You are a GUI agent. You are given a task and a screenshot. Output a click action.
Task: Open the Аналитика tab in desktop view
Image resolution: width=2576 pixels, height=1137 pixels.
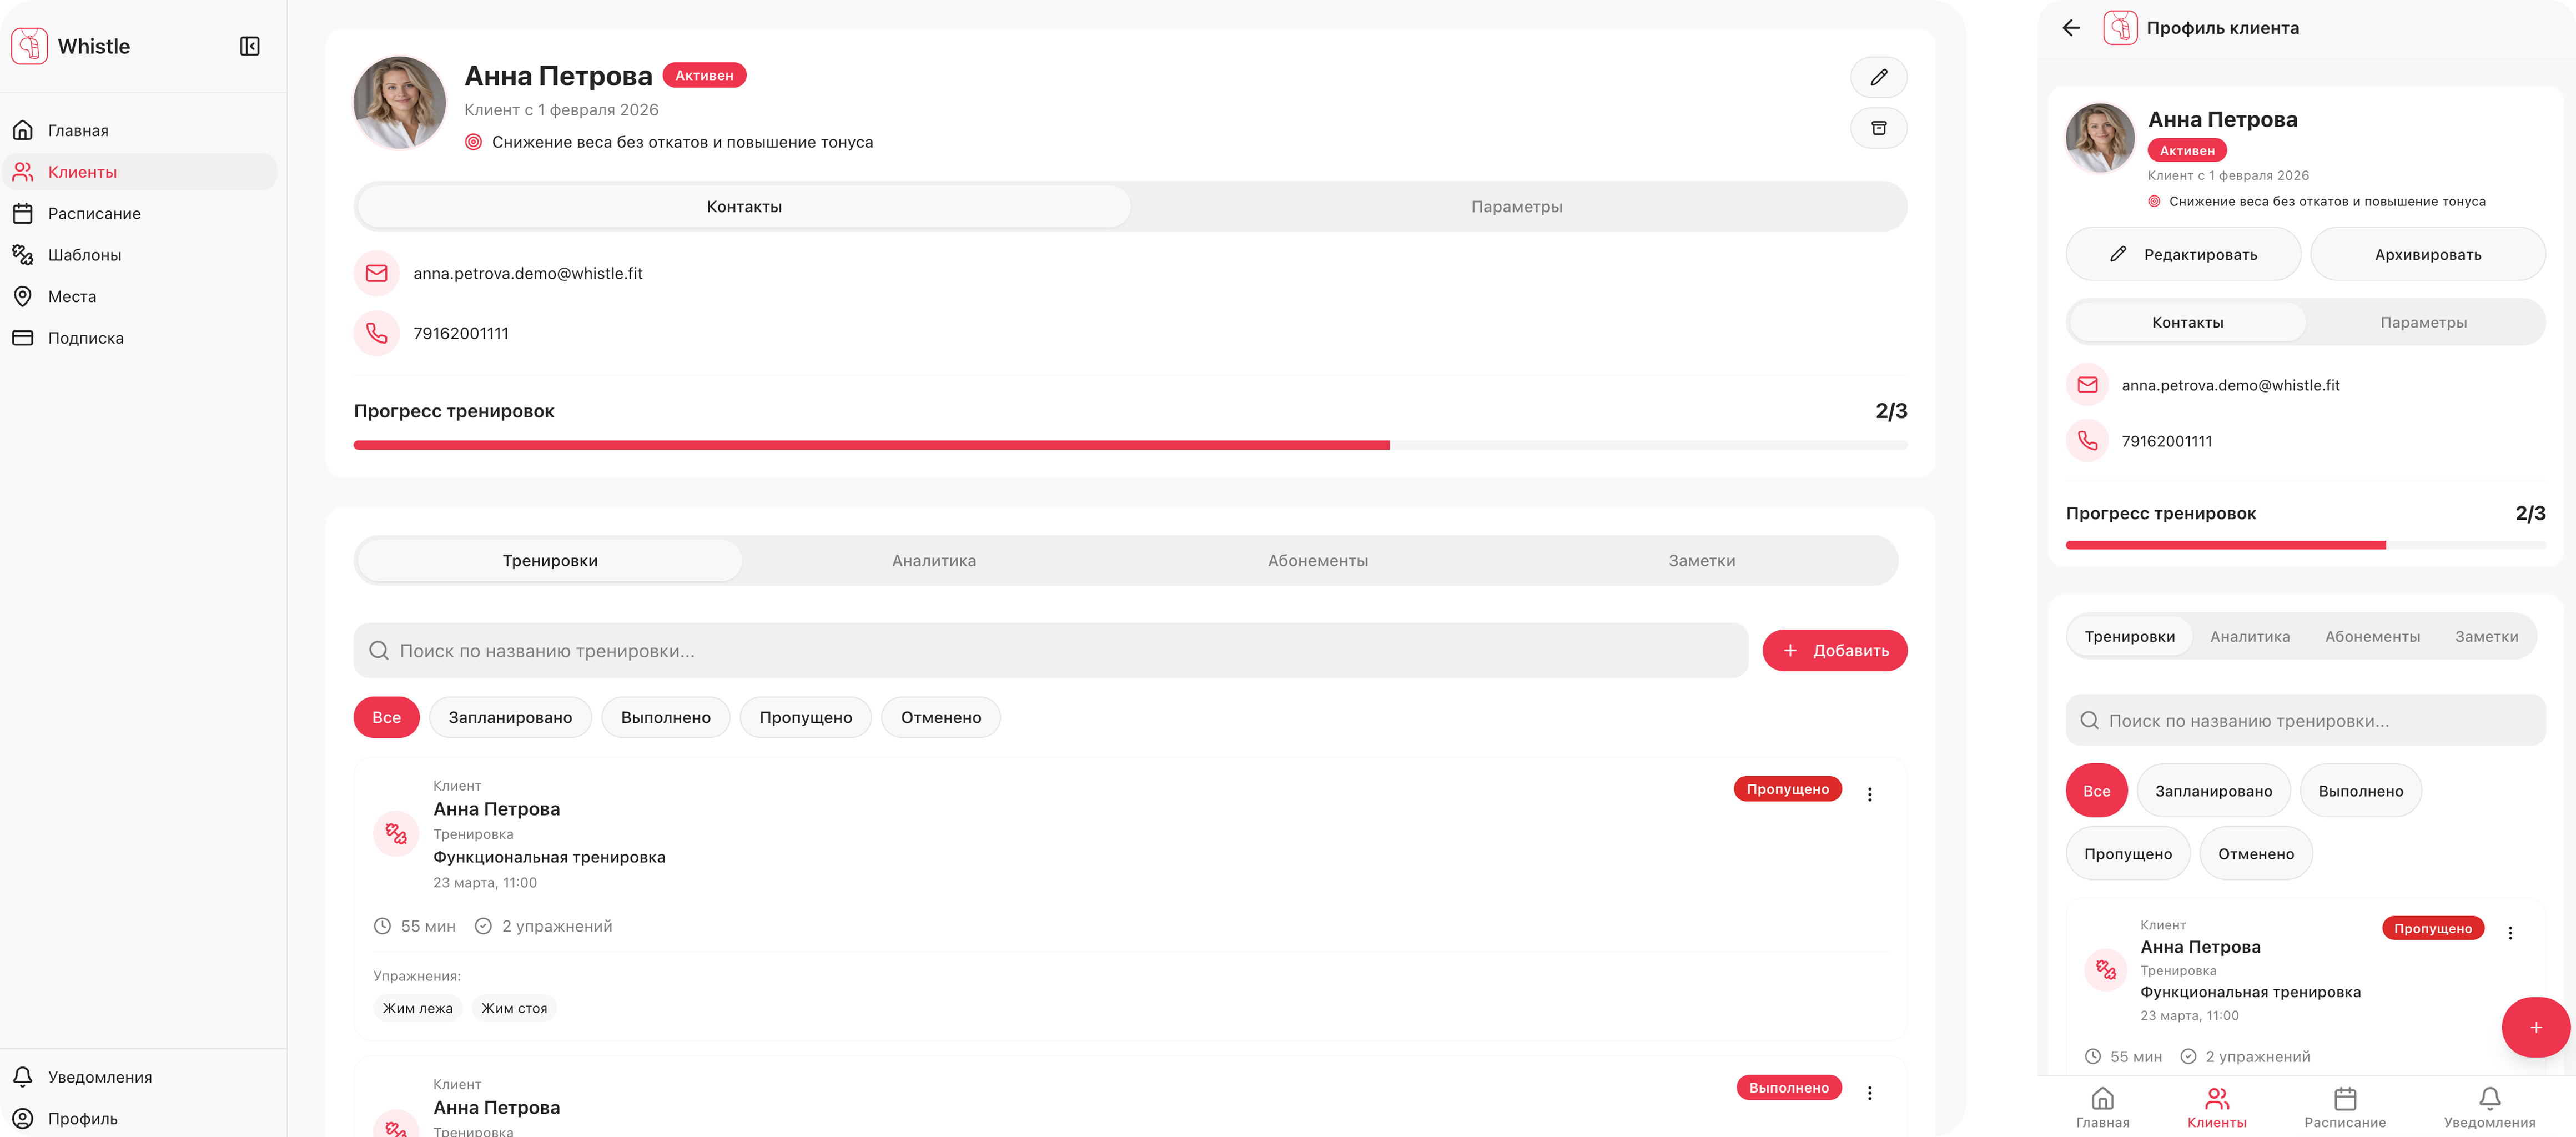pyautogui.click(x=934, y=561)
